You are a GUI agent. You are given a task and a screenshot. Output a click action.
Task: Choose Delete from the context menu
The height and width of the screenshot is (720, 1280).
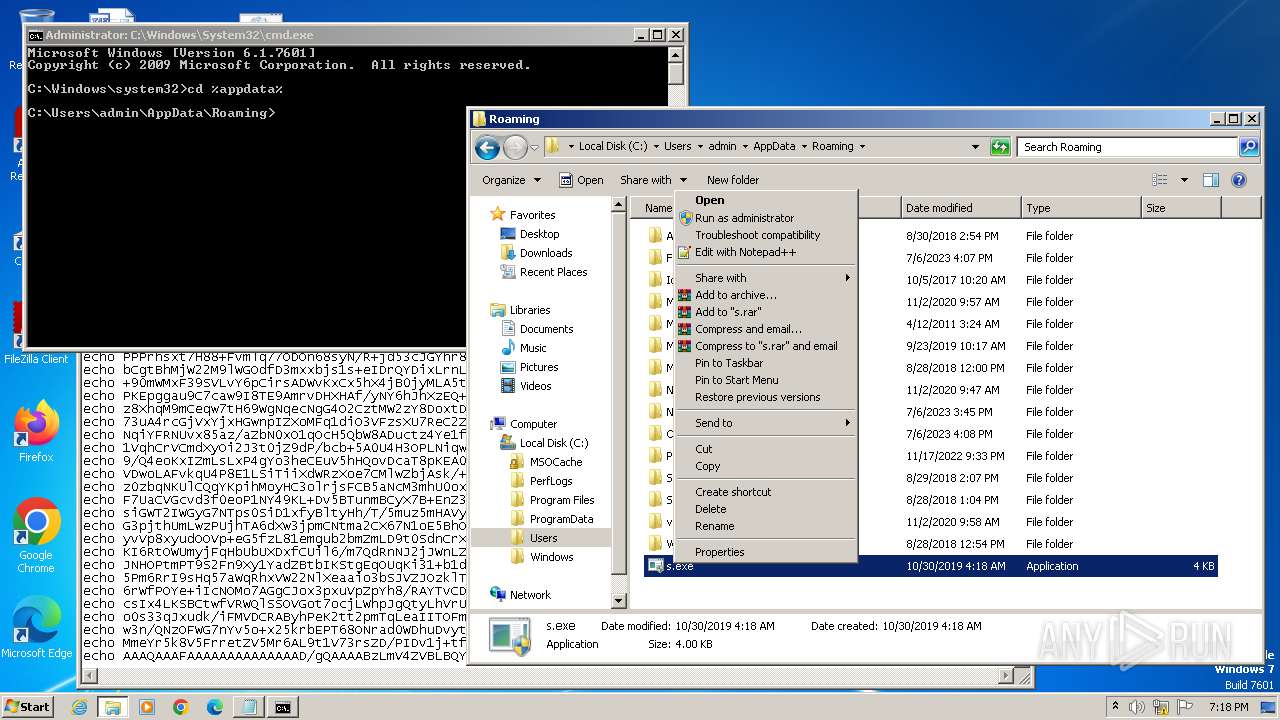click(x=766, y=509)
